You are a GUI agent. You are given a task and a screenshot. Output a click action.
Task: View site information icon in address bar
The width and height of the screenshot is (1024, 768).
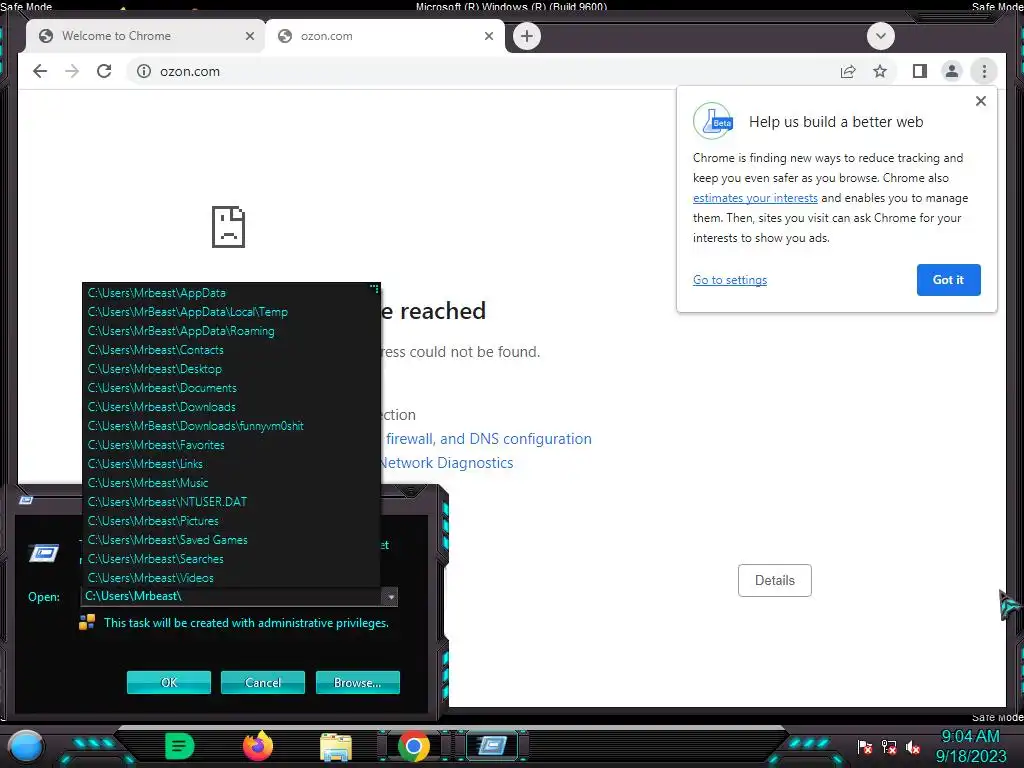point(144,71)
